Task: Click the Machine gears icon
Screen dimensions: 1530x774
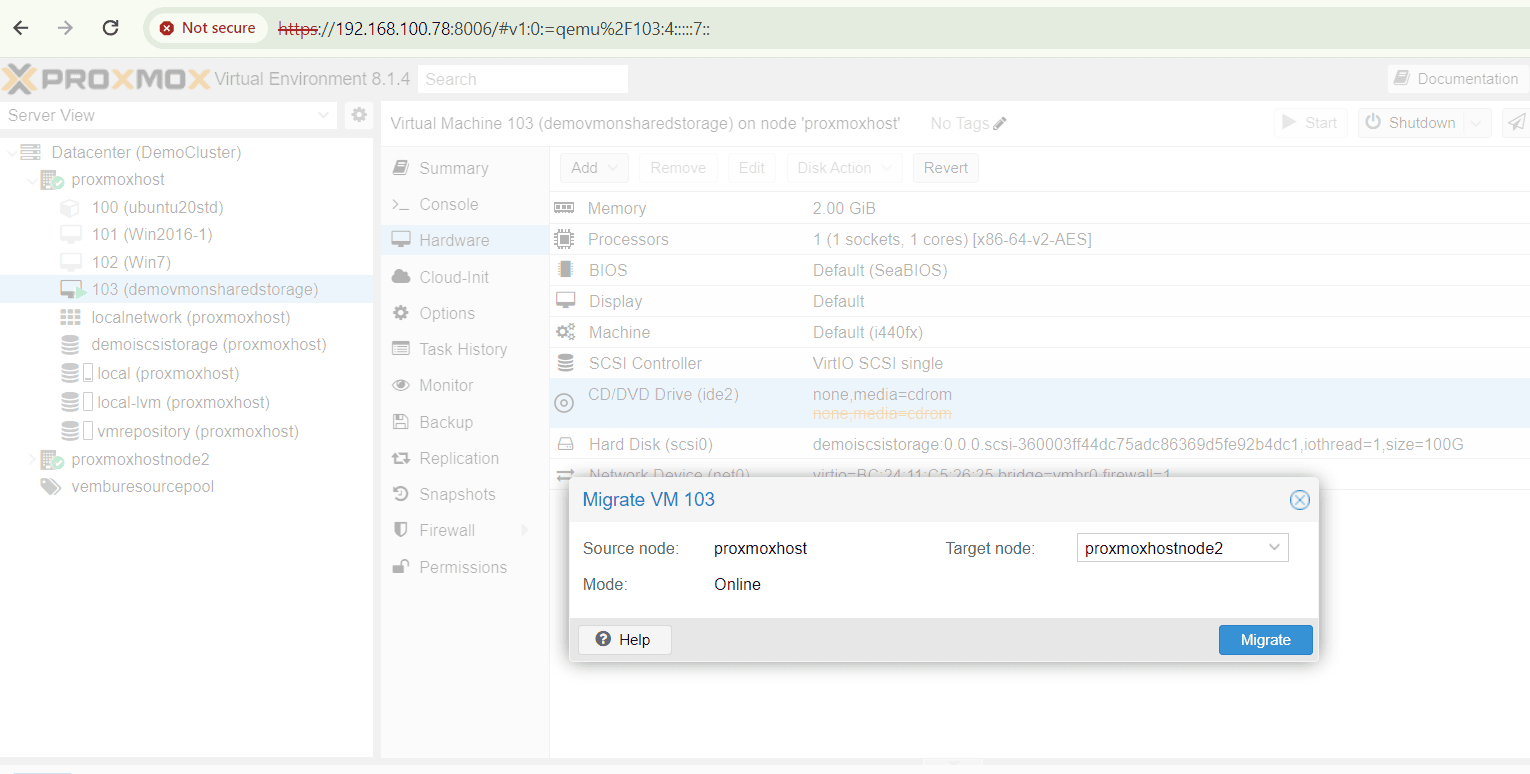Action: [565, 332]
